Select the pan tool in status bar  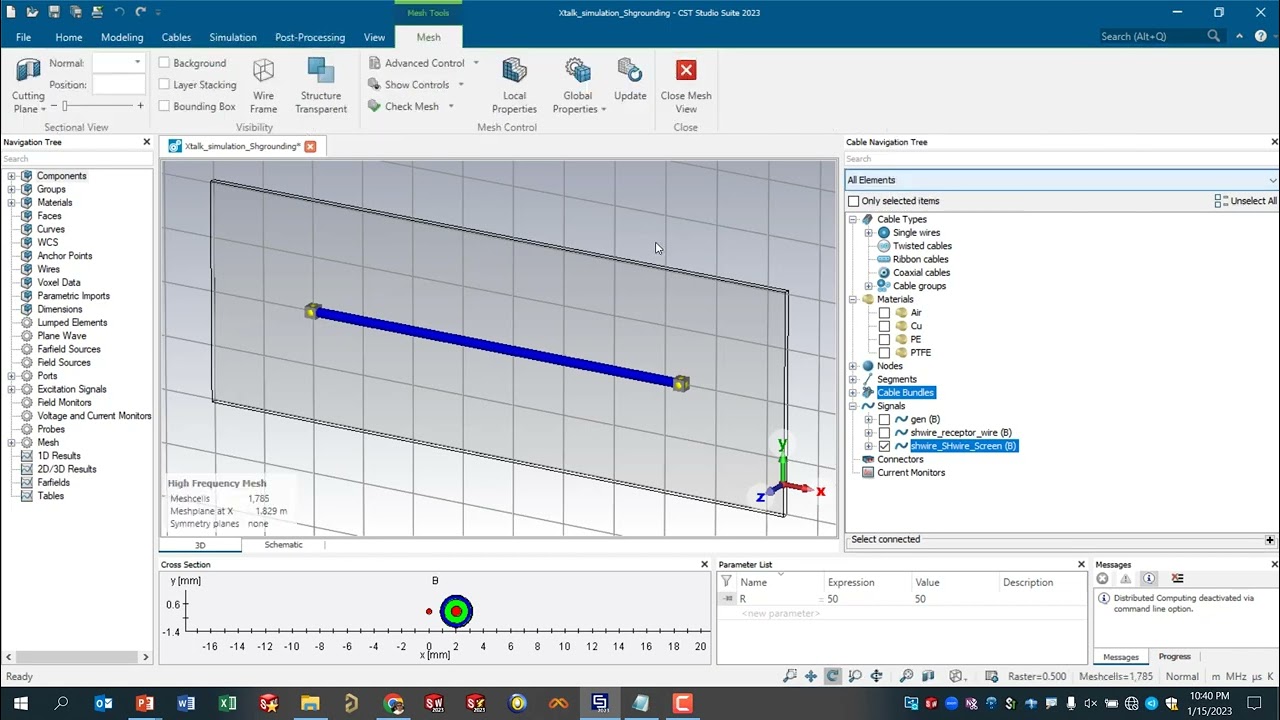point(811,676)
